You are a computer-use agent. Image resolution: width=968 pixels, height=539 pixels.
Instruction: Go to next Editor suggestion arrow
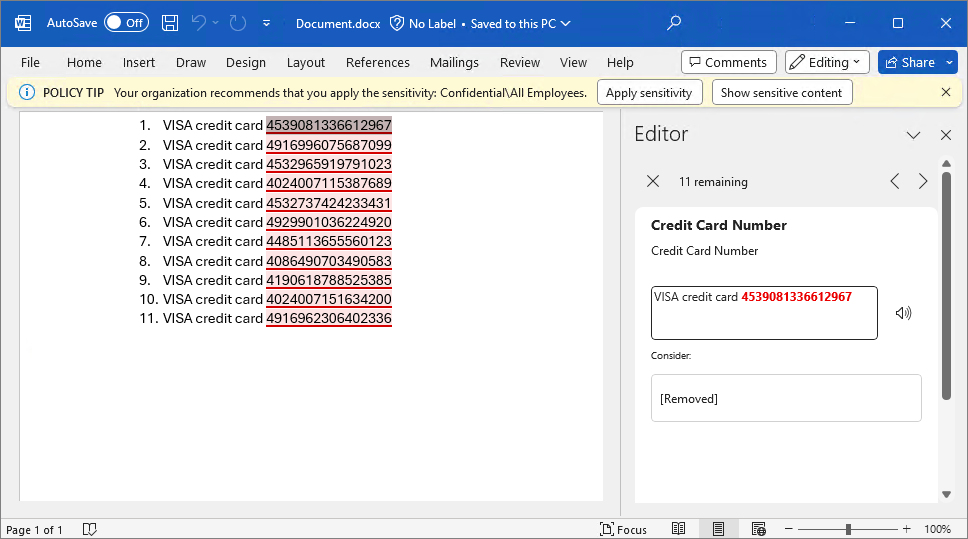[923, 182]
